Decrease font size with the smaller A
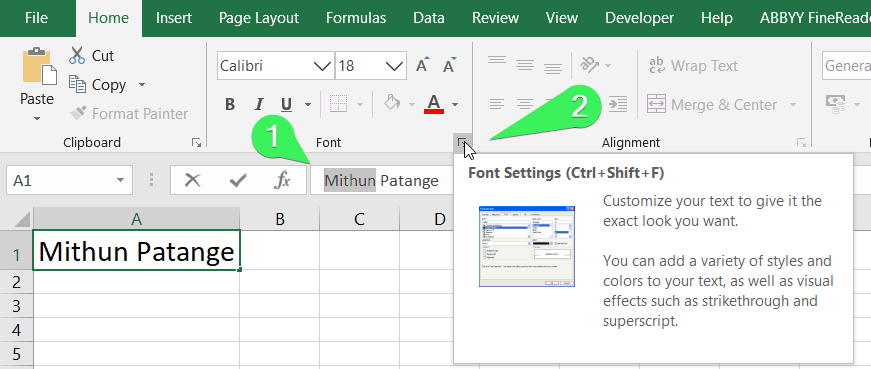Viewport: 871px width, 369px height. [x=449, y=65]
